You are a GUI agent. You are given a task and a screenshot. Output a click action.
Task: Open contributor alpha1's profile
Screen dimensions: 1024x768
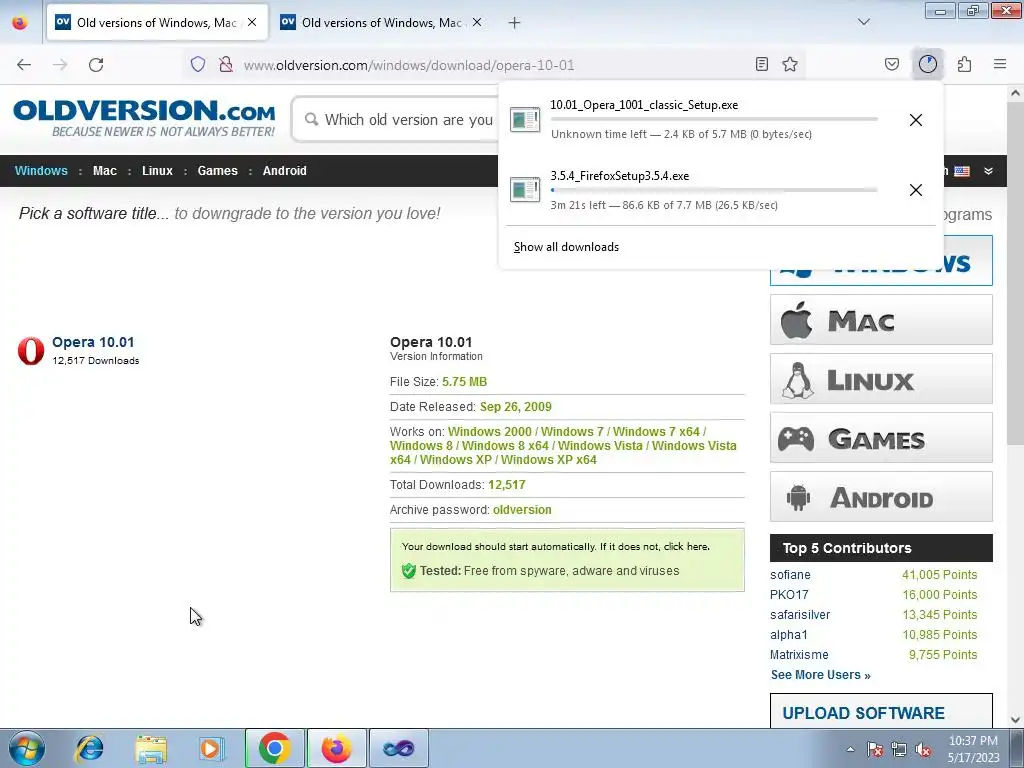pos(789,635)
